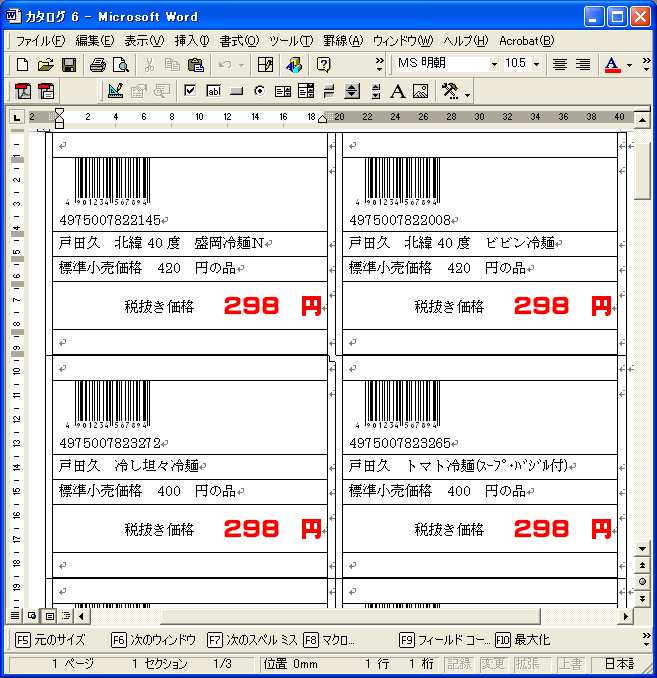Create a new blank document
The width and height of the screenshot is (657, 678).
pyautogui.click(x=22, y=65)
